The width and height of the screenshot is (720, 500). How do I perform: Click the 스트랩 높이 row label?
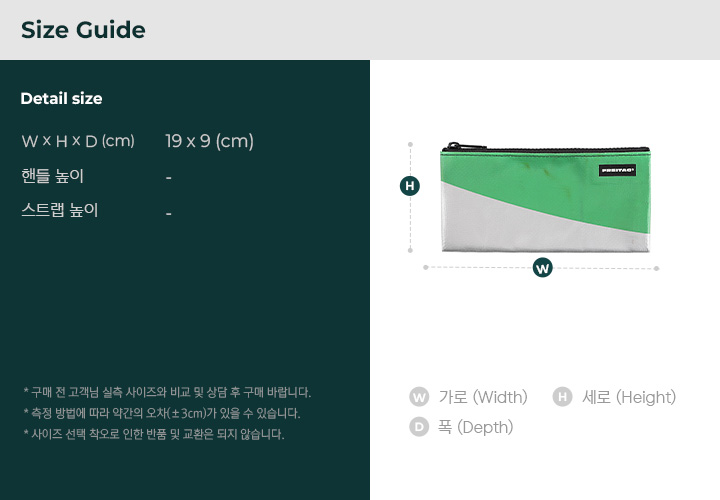60,210
